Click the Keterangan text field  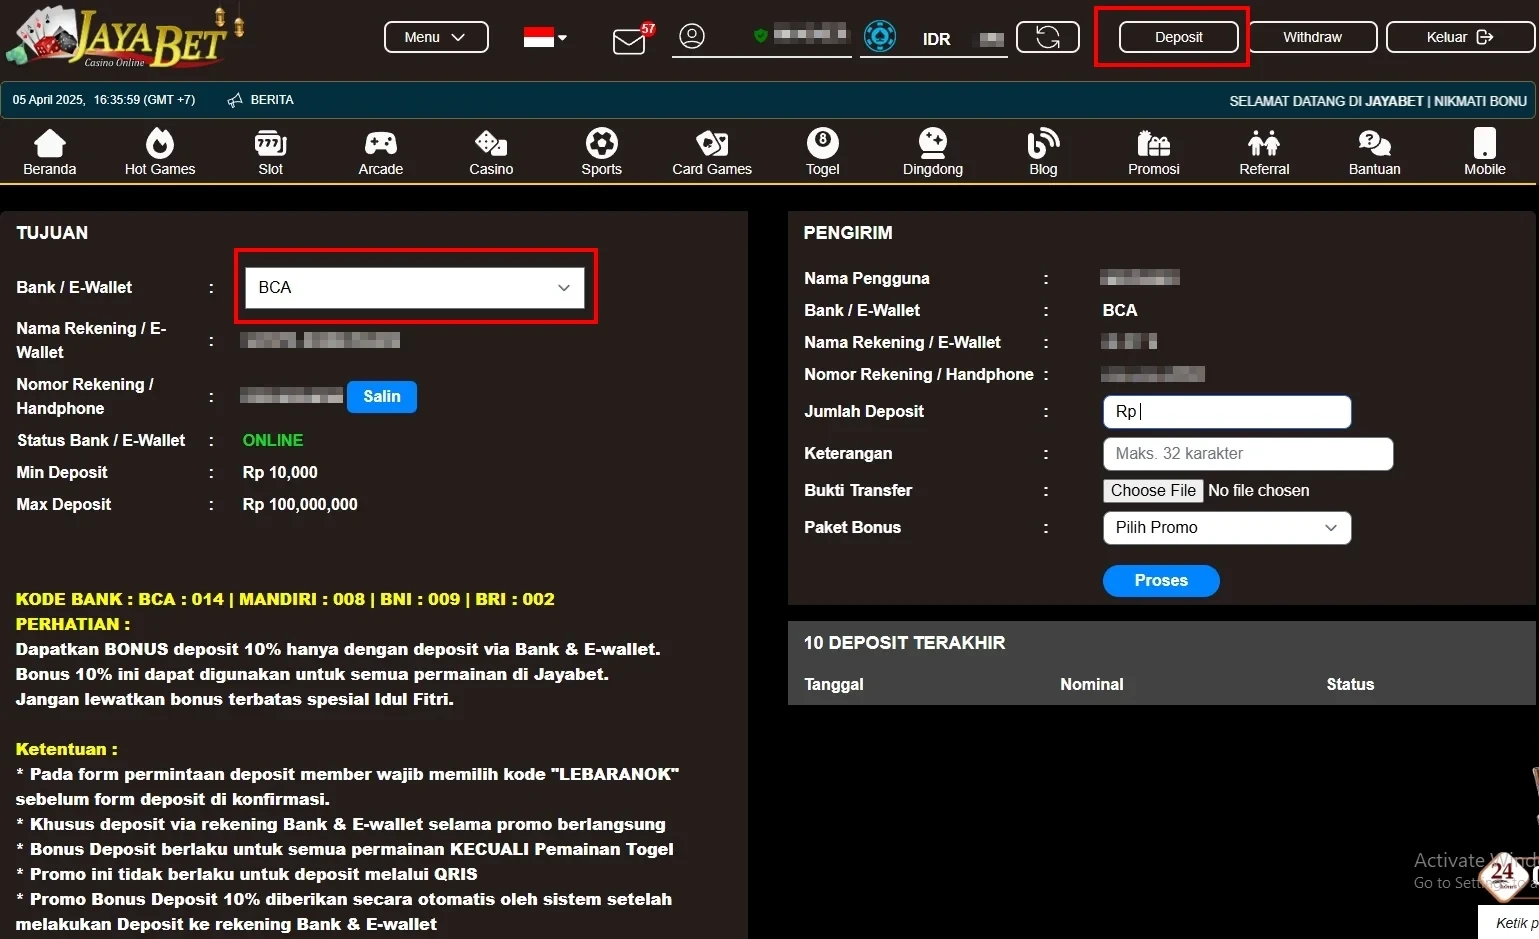click(x=1247, y=454)
